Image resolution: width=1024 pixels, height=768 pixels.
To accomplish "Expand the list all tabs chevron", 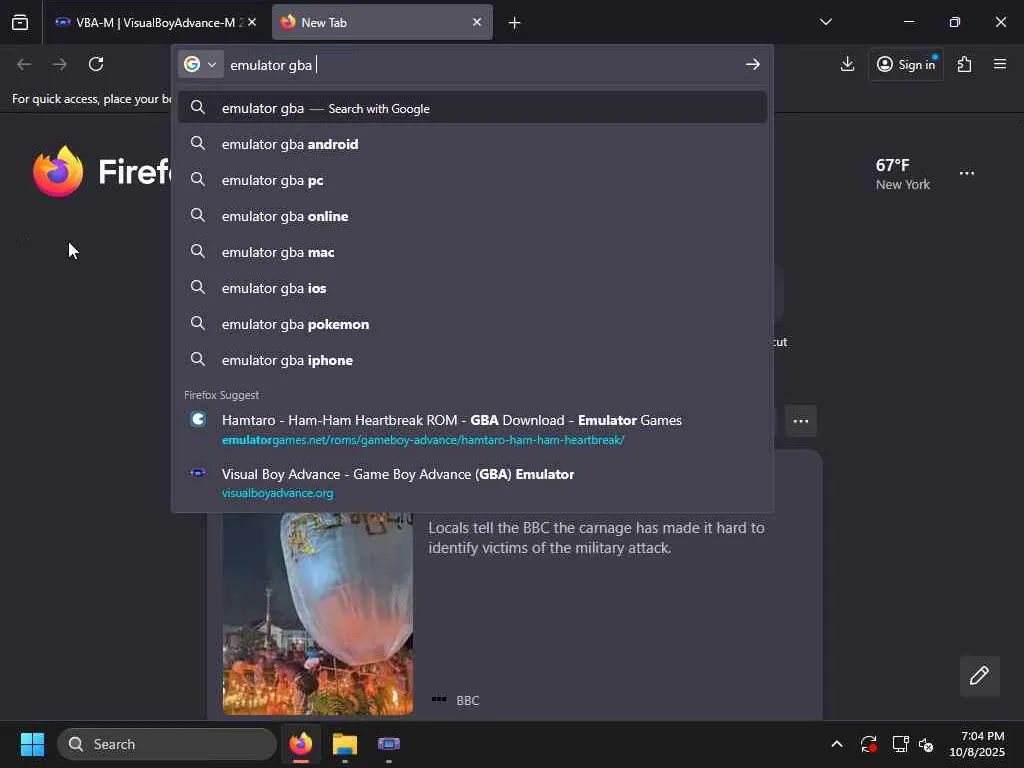I will (825, 22).
